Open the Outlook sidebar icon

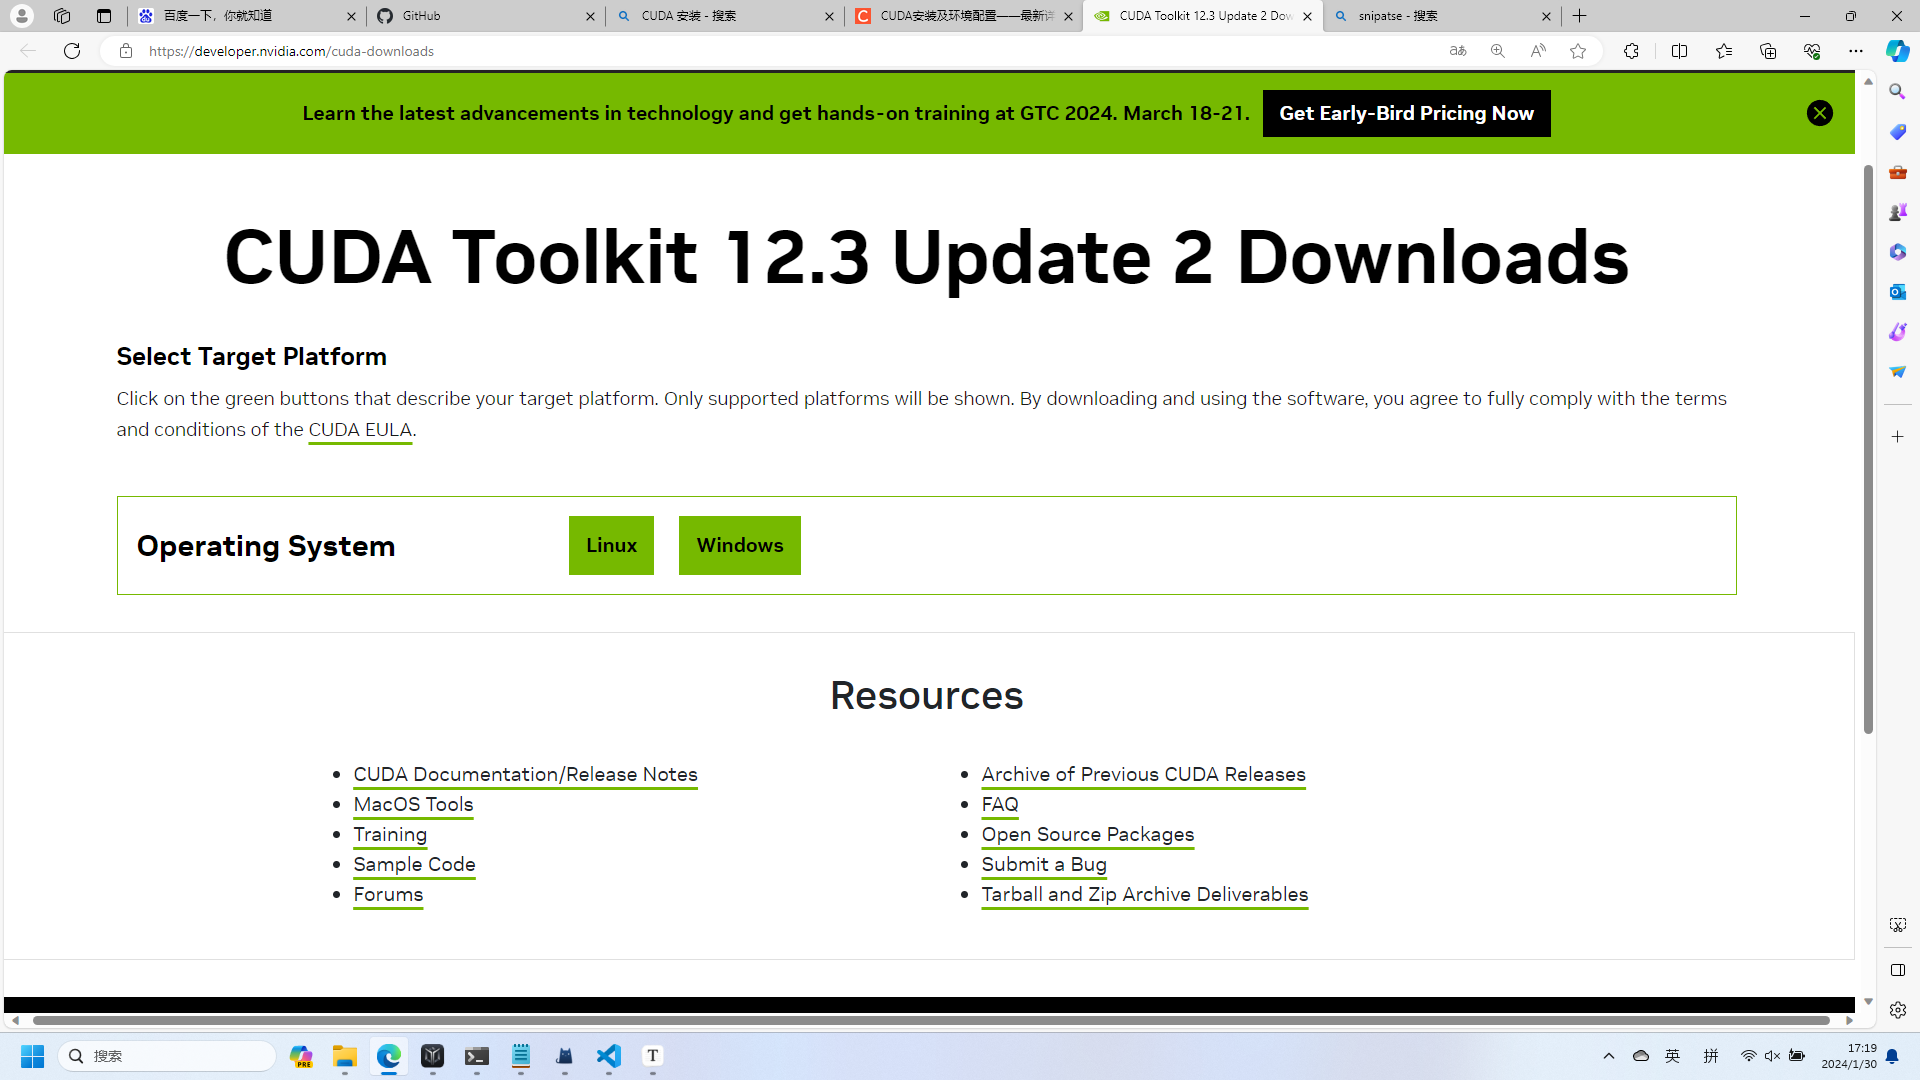(1897, 292)
